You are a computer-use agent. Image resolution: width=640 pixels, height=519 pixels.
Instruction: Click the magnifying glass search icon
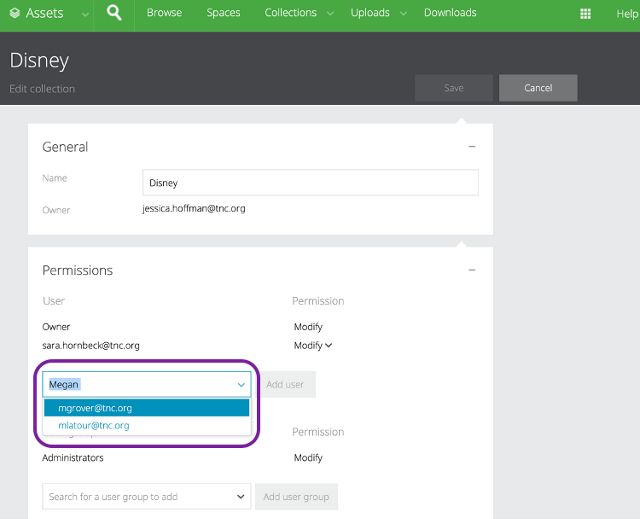[x=114, y=14]
